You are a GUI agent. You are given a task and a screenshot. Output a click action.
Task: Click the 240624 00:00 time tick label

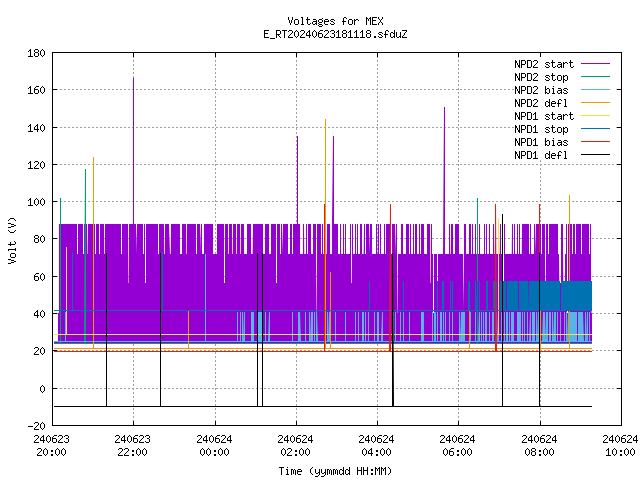pyautogui.click(x=214, y=446)
